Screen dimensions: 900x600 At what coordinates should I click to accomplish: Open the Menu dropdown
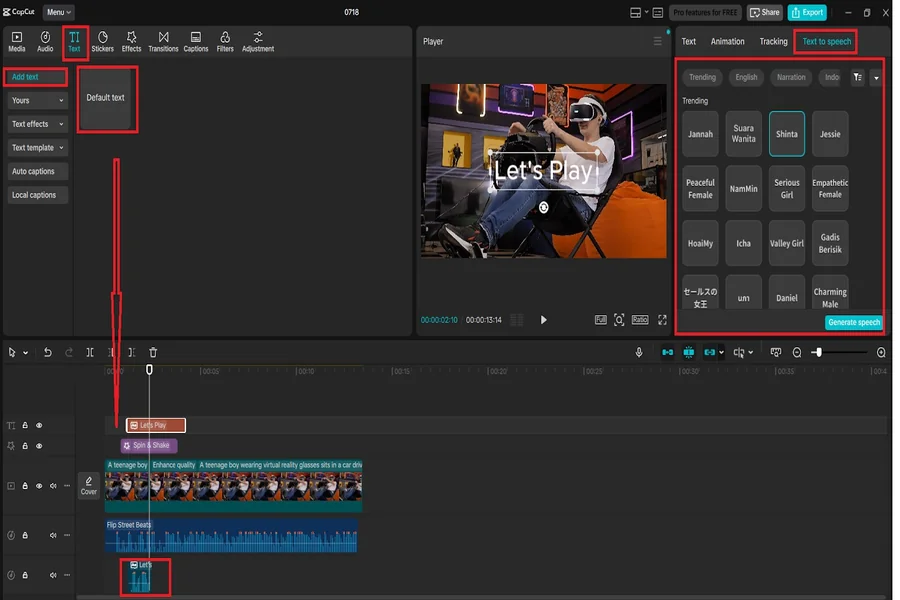[59, 12]
